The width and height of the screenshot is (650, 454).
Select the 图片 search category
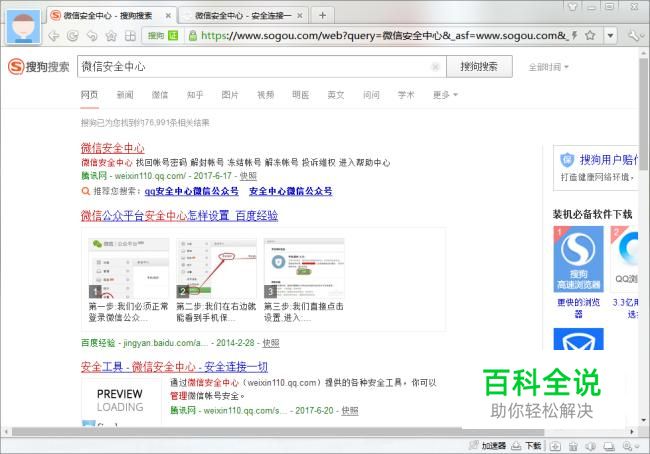click(x=230, y=95)
